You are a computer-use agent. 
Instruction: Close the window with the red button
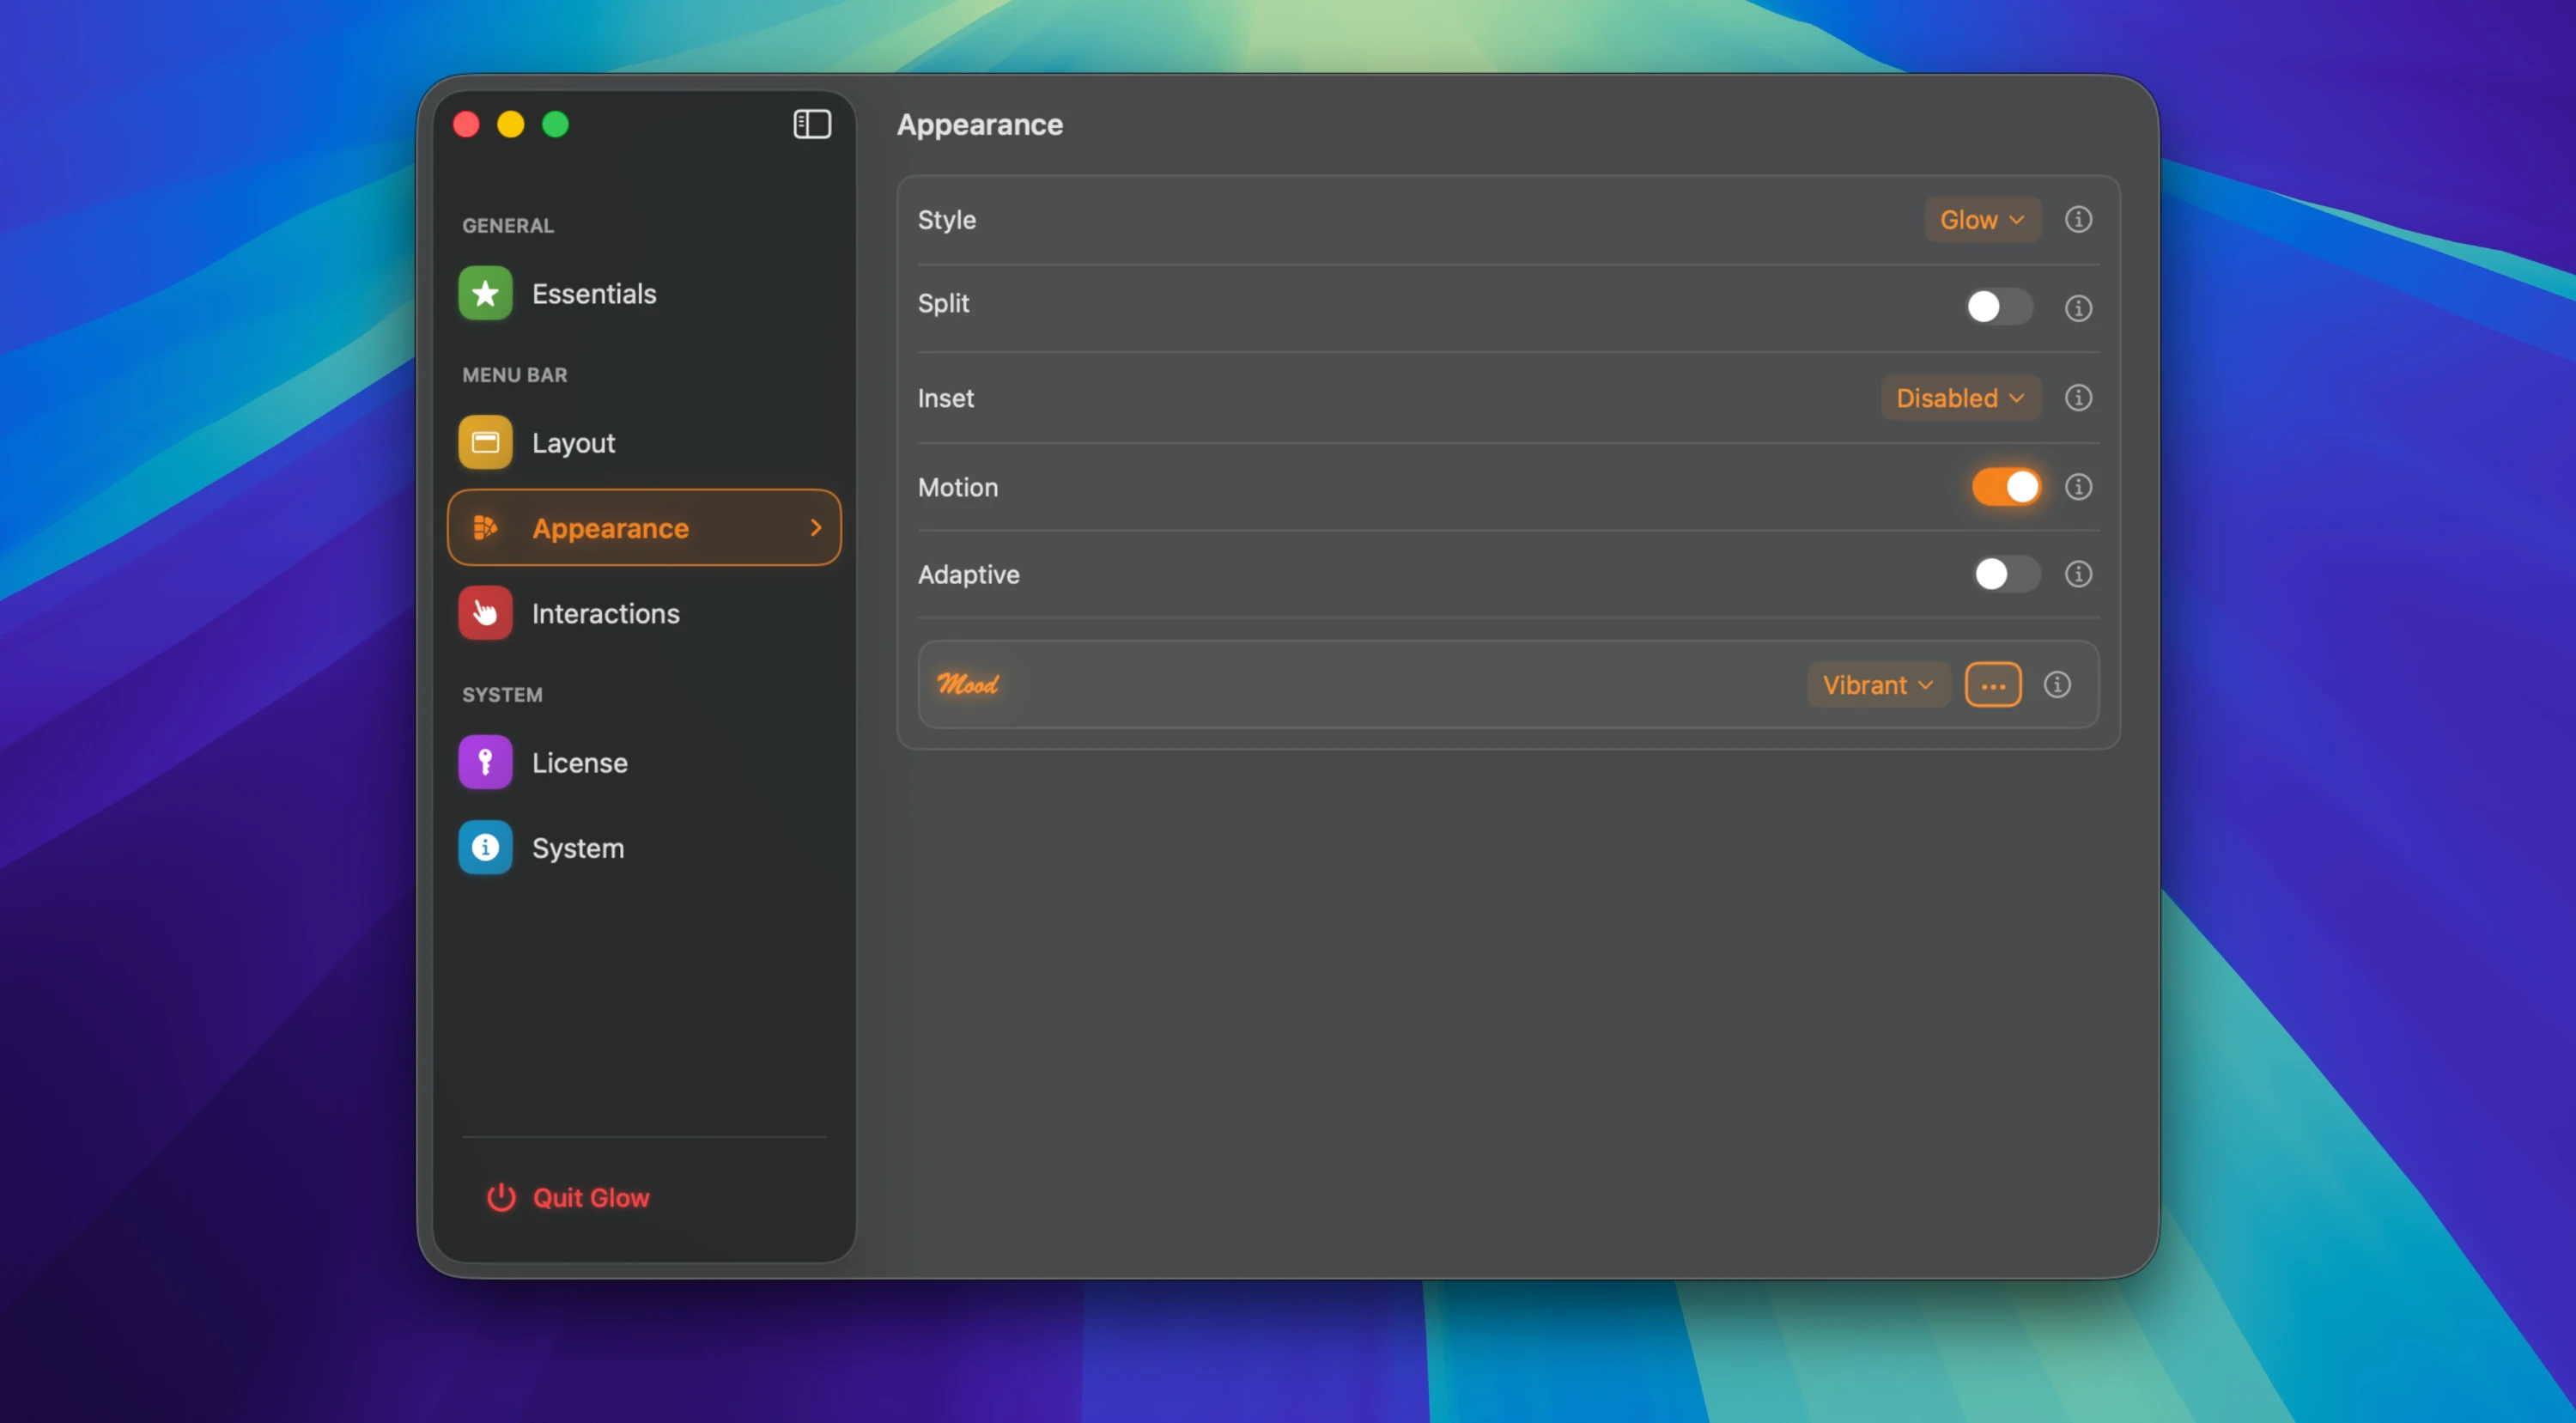pyautogui.click(x=466, y=124)
